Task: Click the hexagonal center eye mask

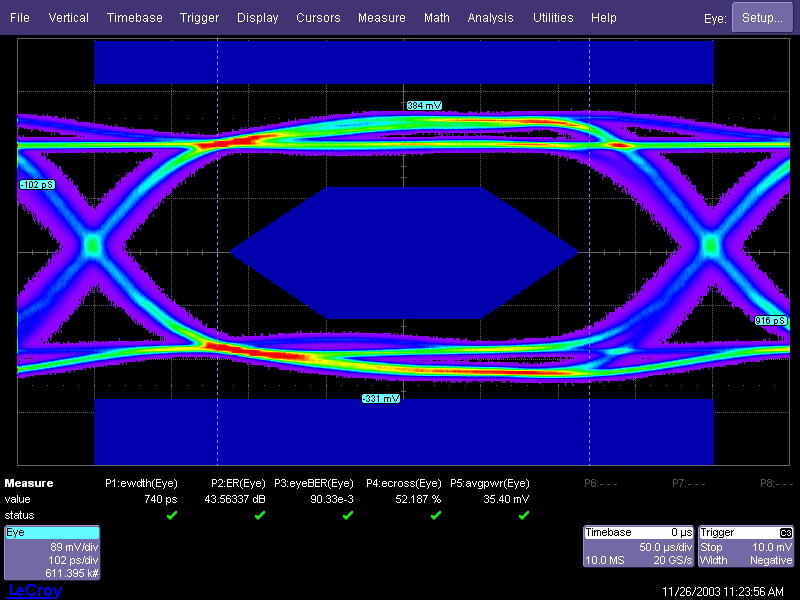Action: pyautogui.click(x=404, y=253)
